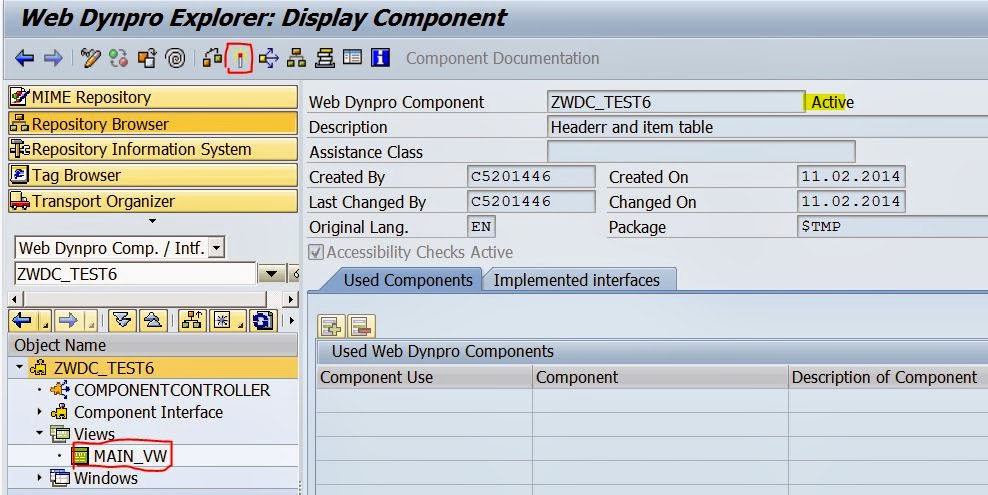Select the Component Interface tree item

pos(149,412)
